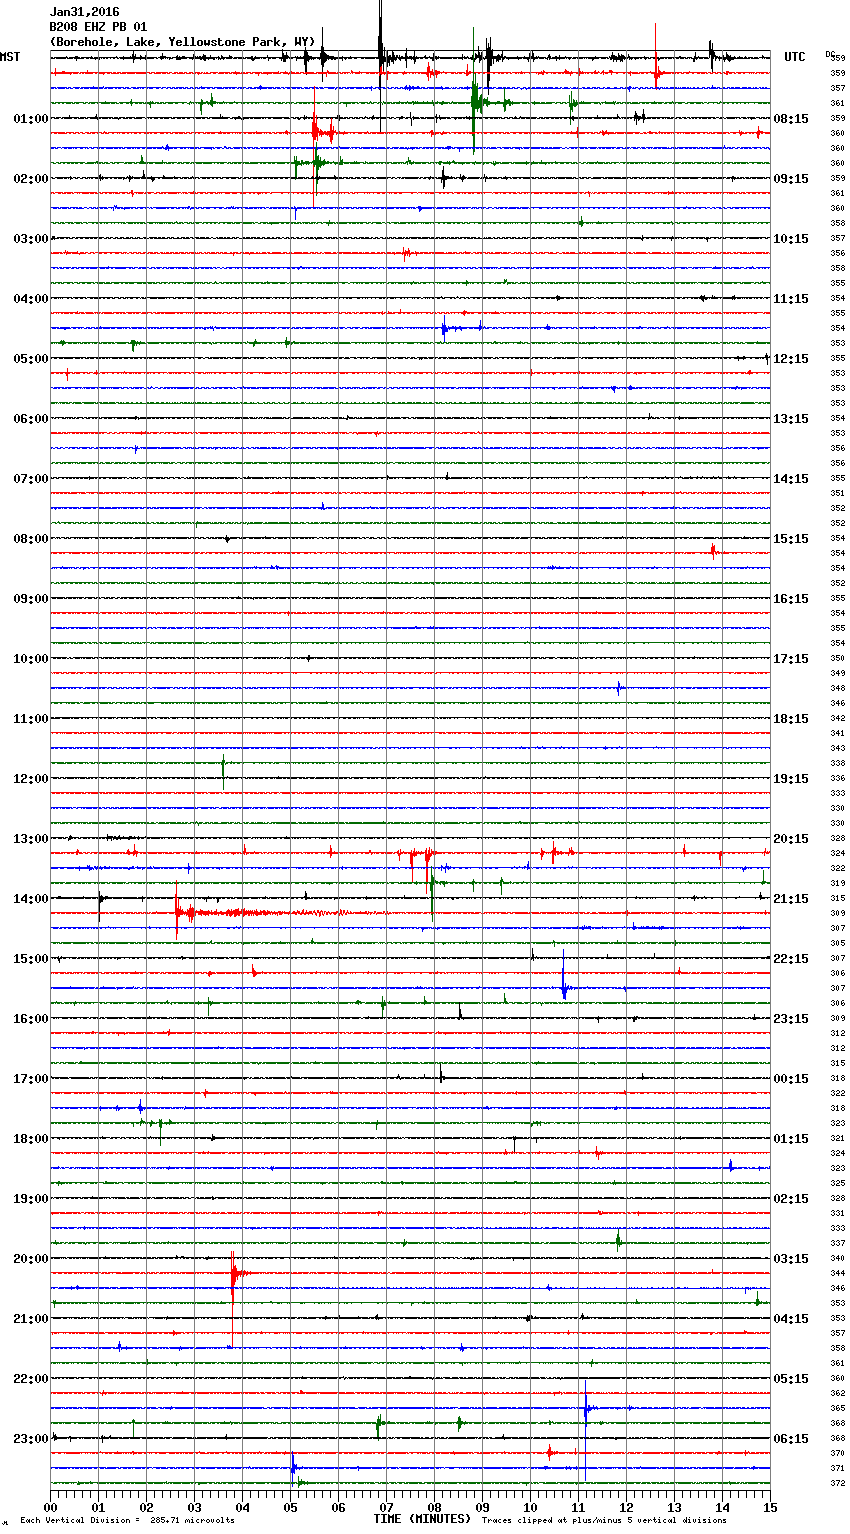The height and width of the screenshot is (1534, 850).
Task: Select the 05:00 MST time label
Action: [31, 359]
